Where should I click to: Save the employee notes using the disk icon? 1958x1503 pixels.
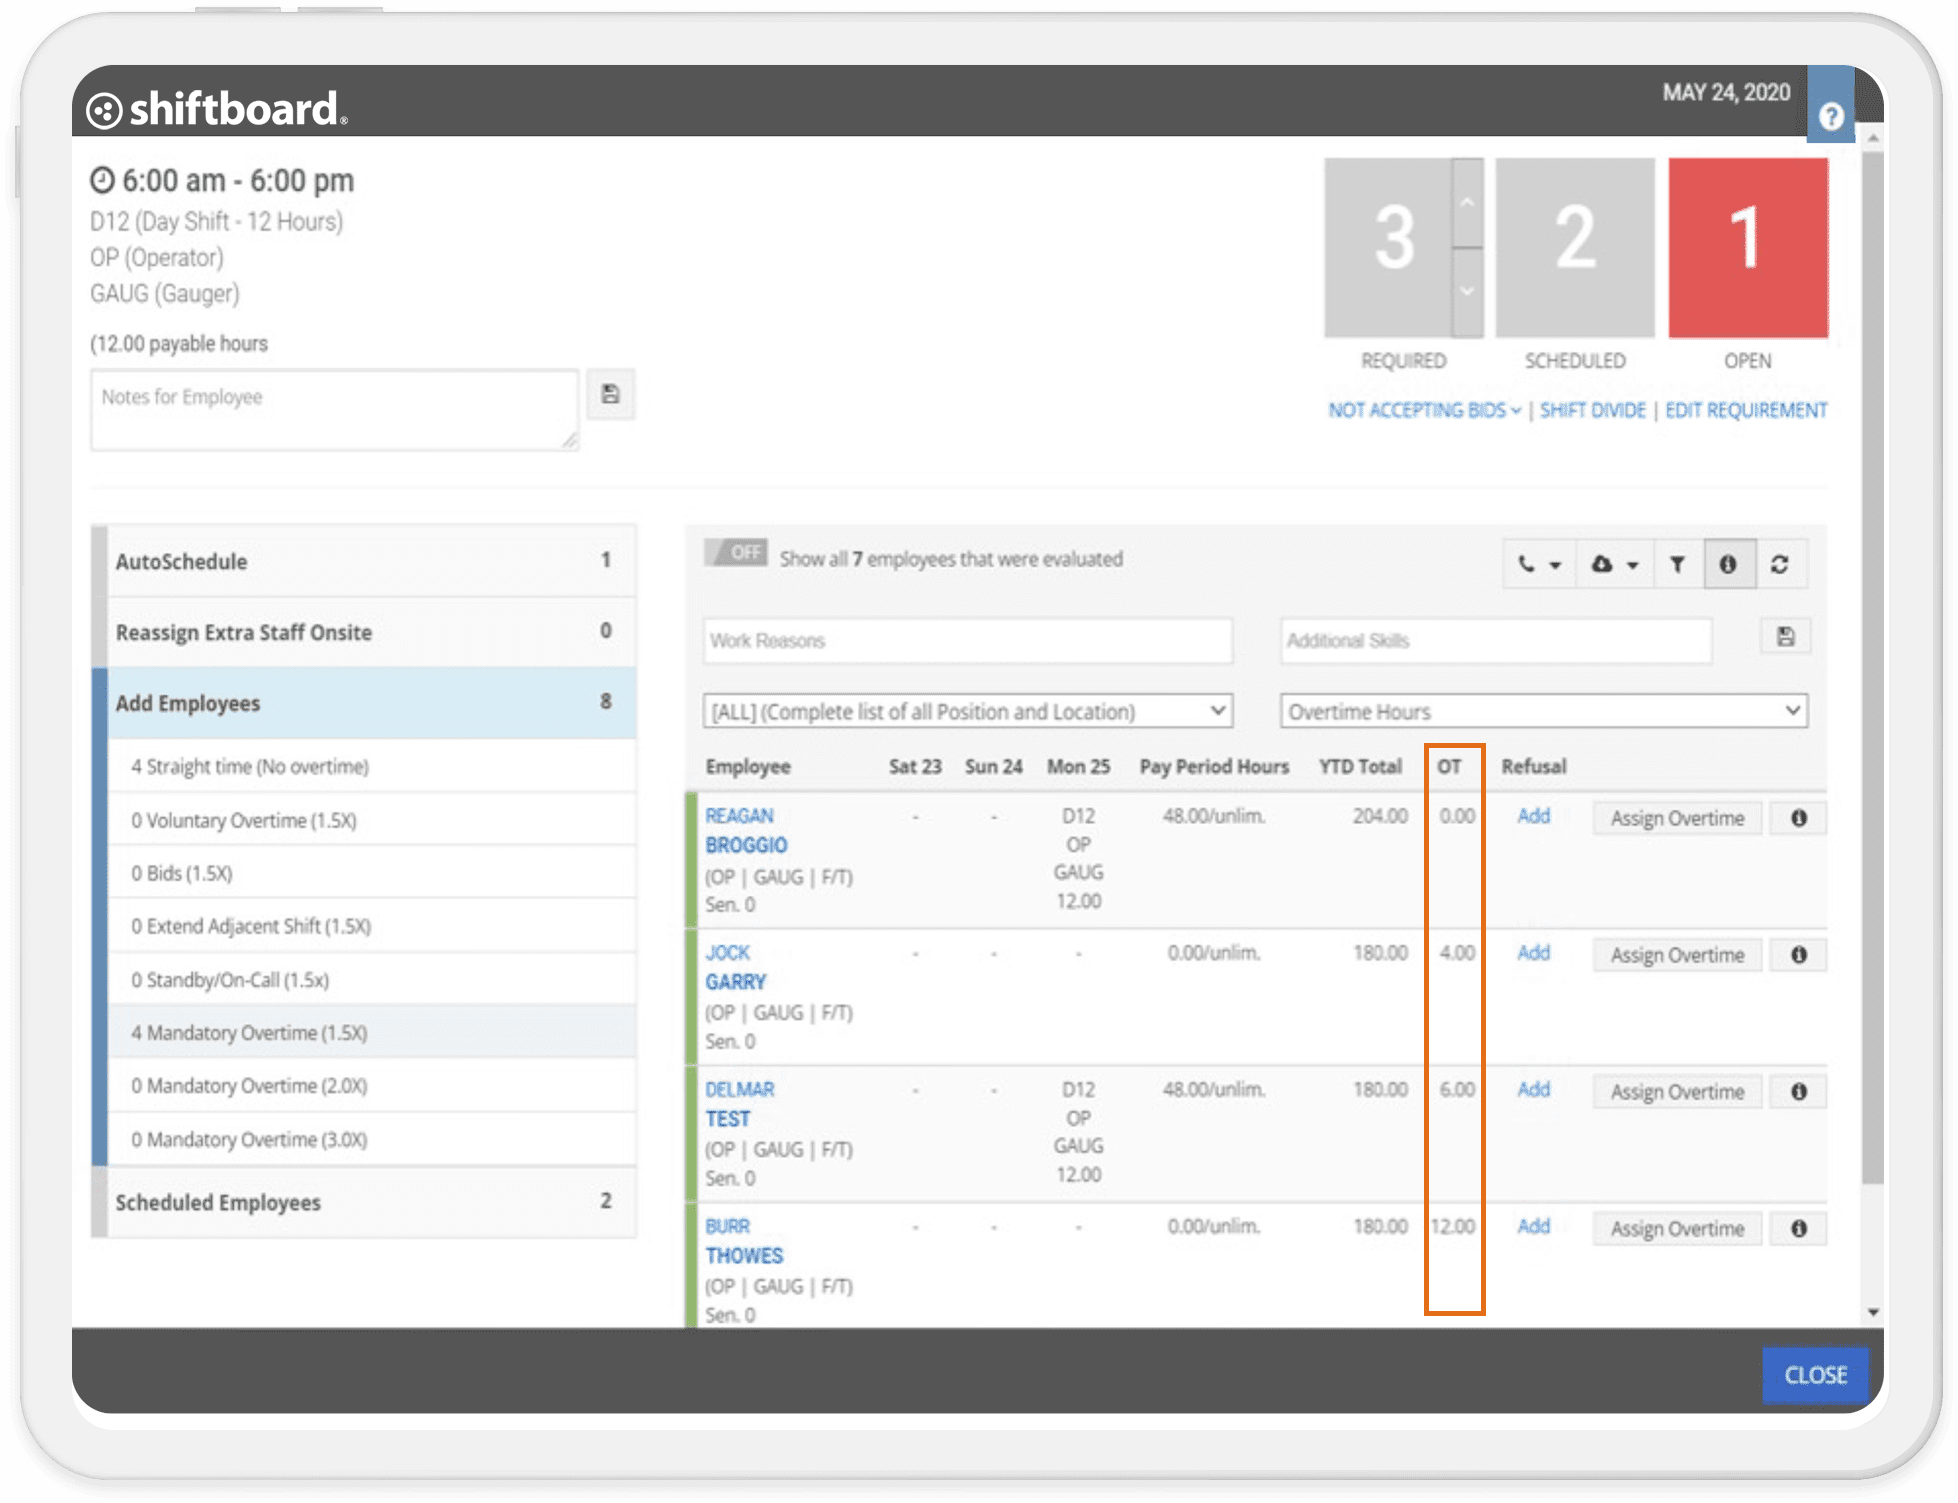[611, 394]
